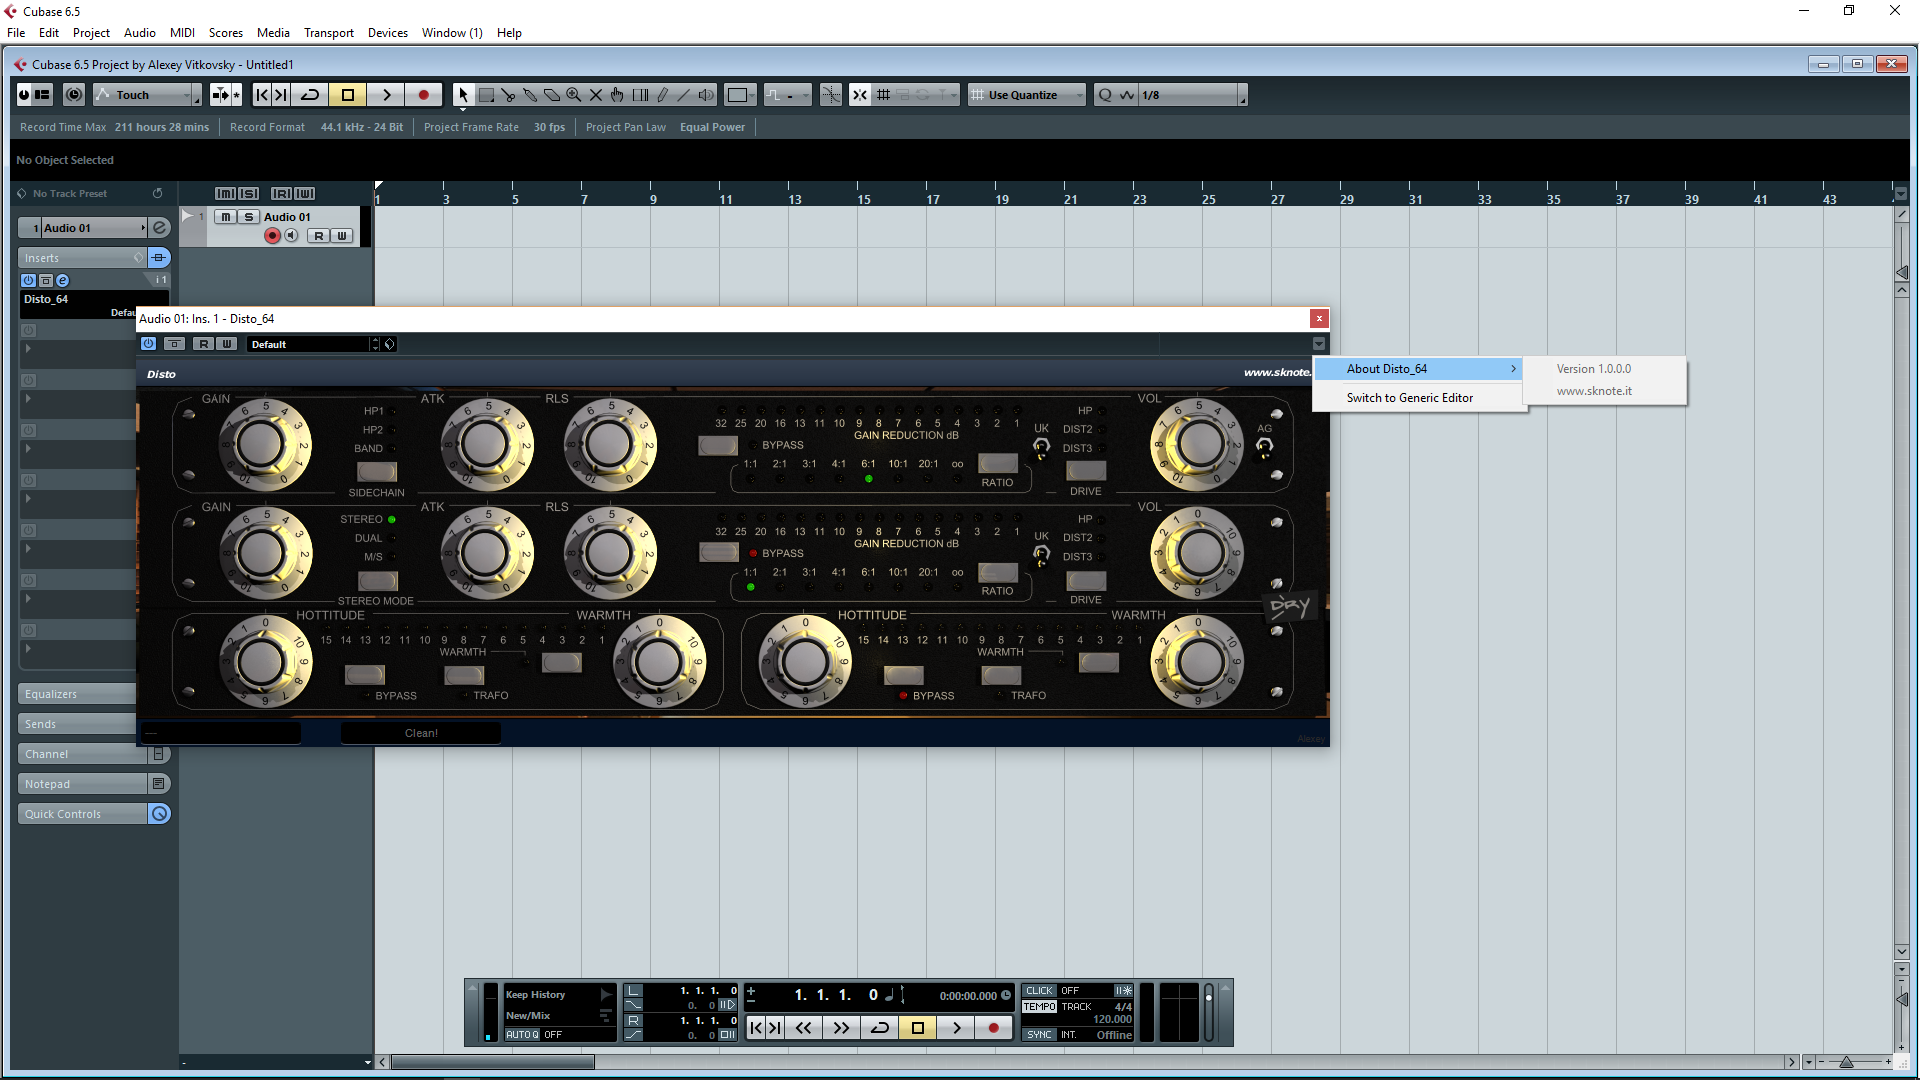The width and height of the screenshot is (1920, 1080).
Task: Select the Glue tool
Action: click(530, 95)
